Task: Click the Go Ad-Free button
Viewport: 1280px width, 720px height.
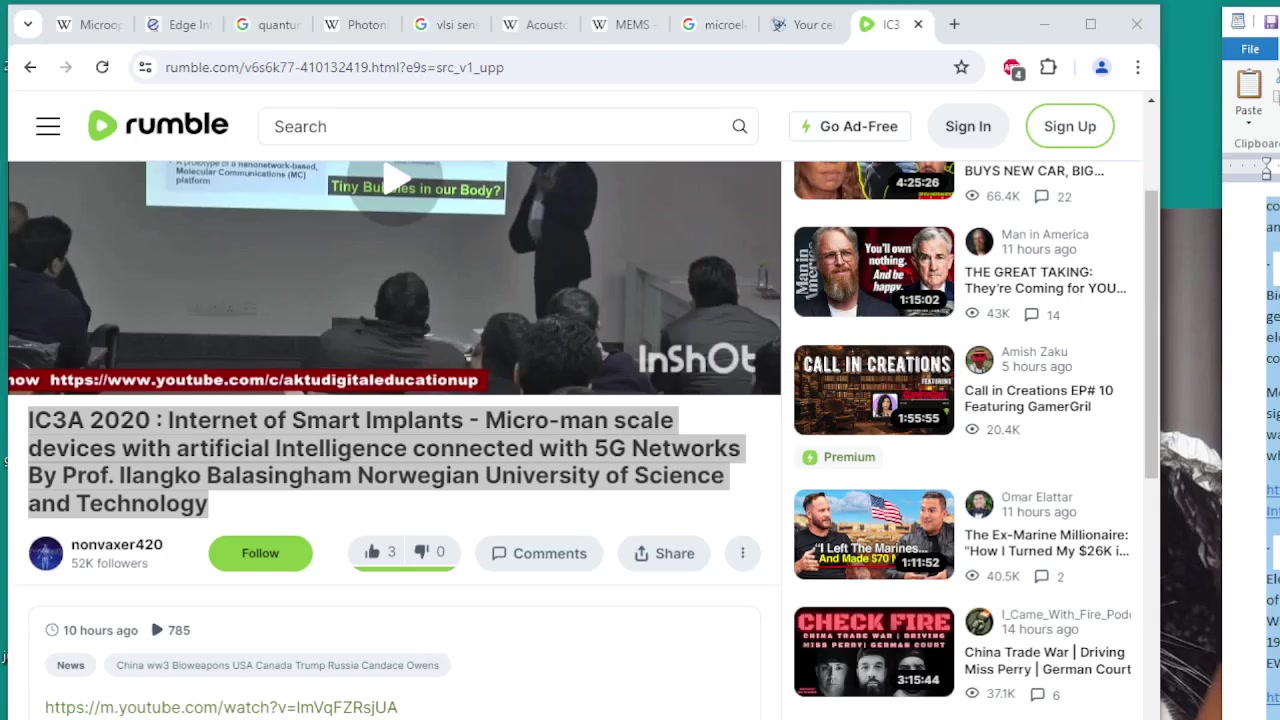Action: [x=849, y=126]
